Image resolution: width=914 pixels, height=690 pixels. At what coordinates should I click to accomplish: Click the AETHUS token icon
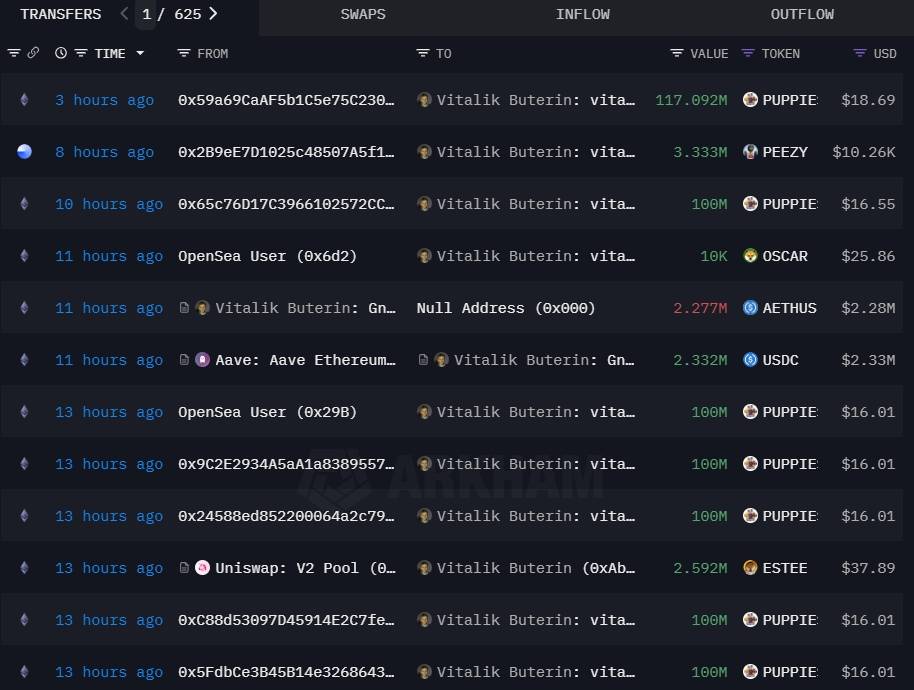(750, 307)
